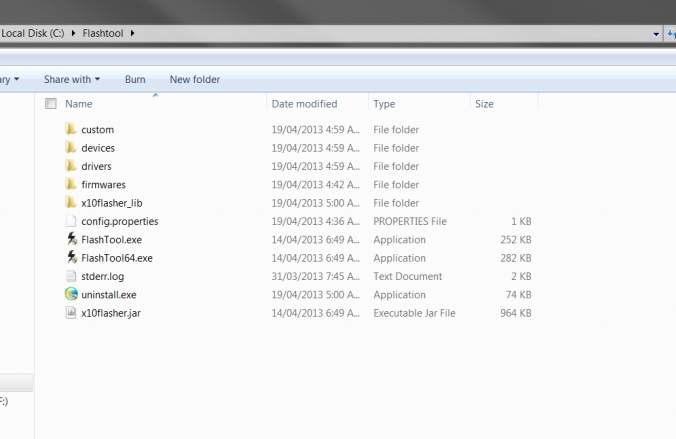Select the stderr.log file name
676x439 pixels.
103,276
